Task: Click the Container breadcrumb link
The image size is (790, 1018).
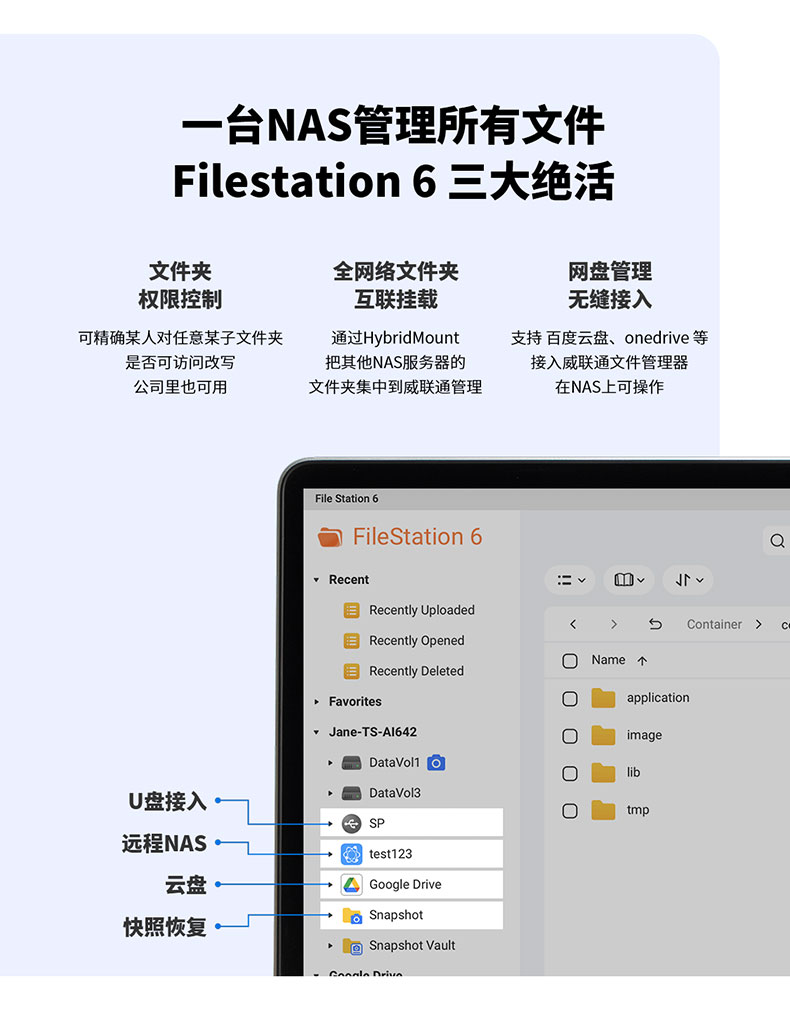Action: (714, 624)
